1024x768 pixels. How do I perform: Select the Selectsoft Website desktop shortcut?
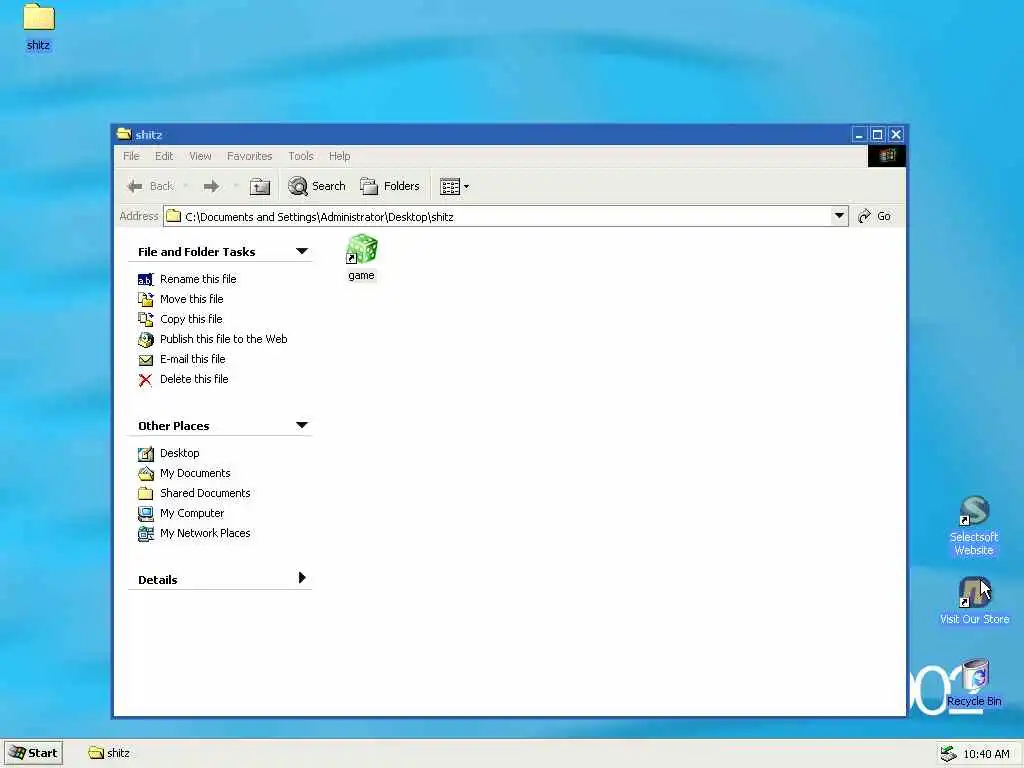pyautogui.click(x=974, y=526)
